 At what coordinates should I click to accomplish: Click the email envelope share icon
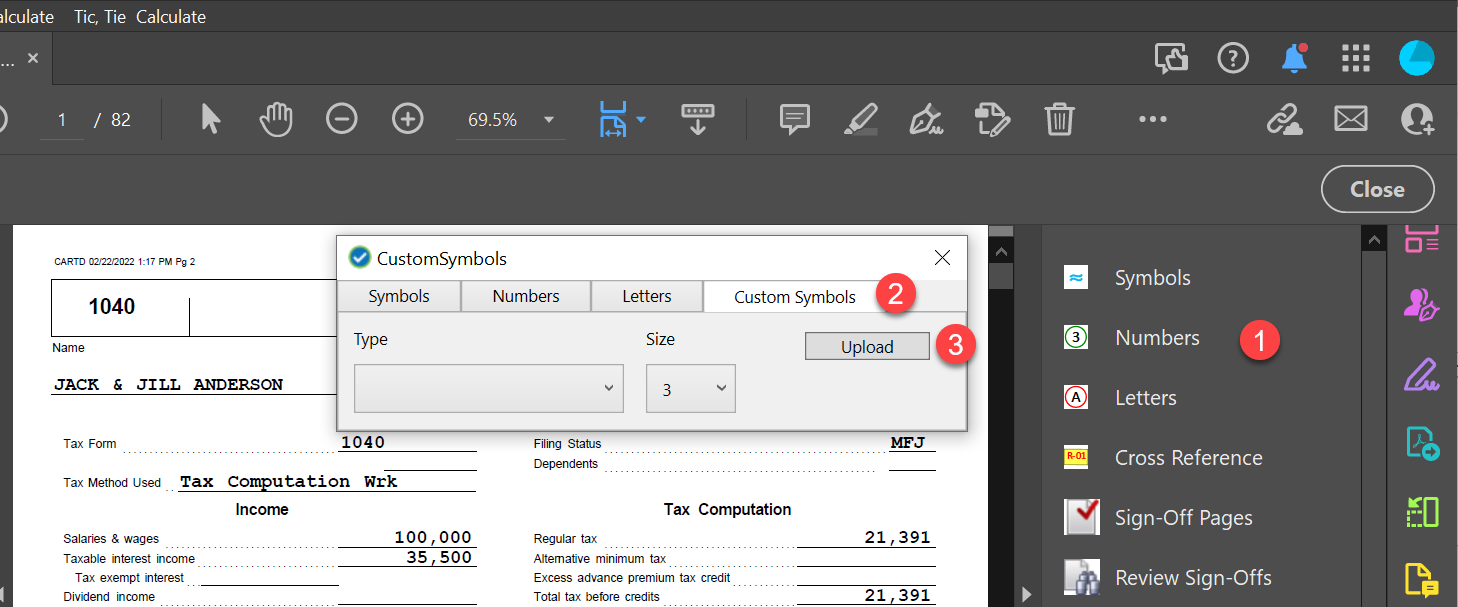1350,119
